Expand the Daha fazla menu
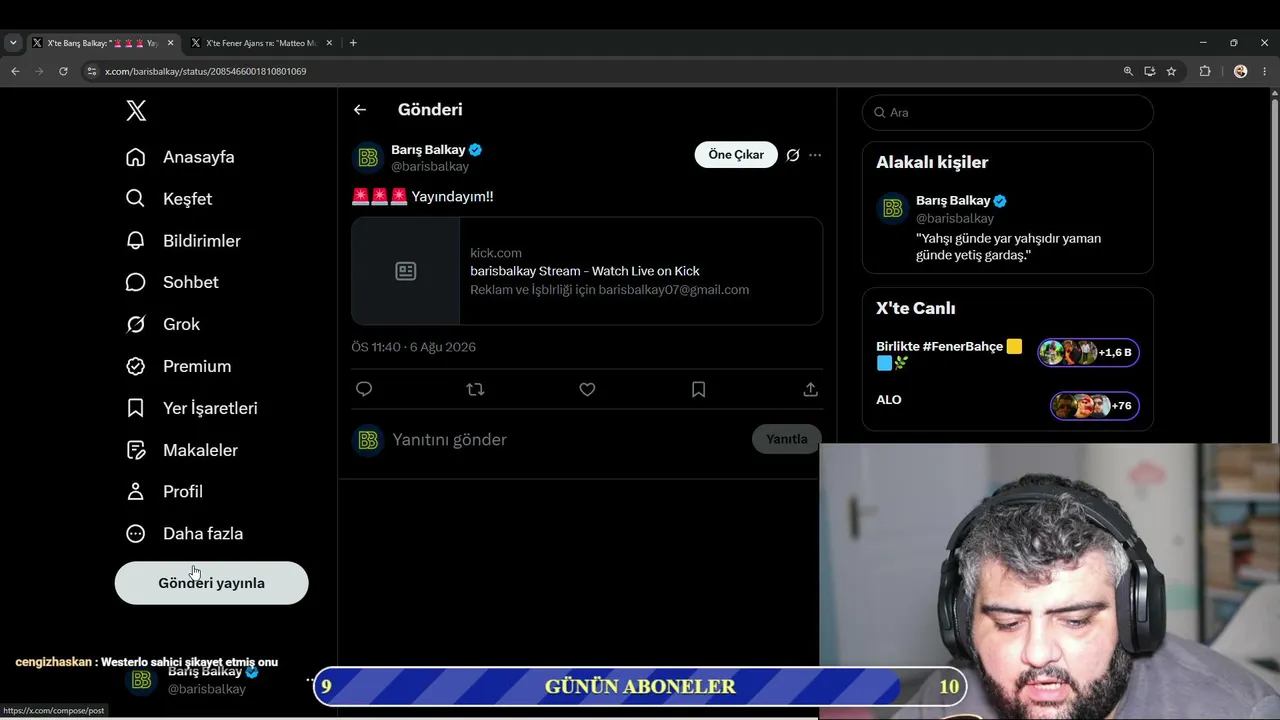Screen dimensions: 1280x720 pos(185,534)
